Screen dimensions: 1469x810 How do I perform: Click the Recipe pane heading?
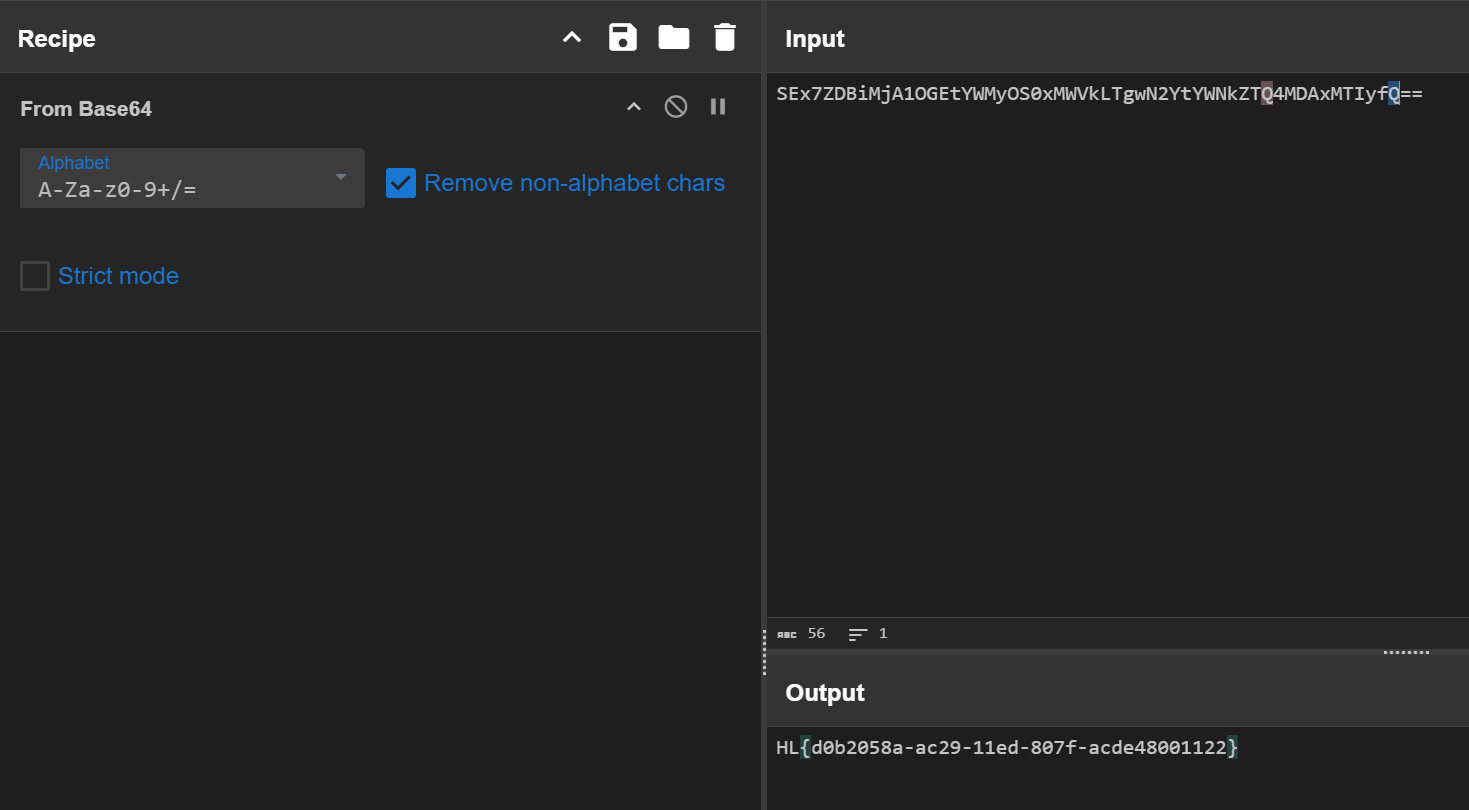click(x=57, y=39)
